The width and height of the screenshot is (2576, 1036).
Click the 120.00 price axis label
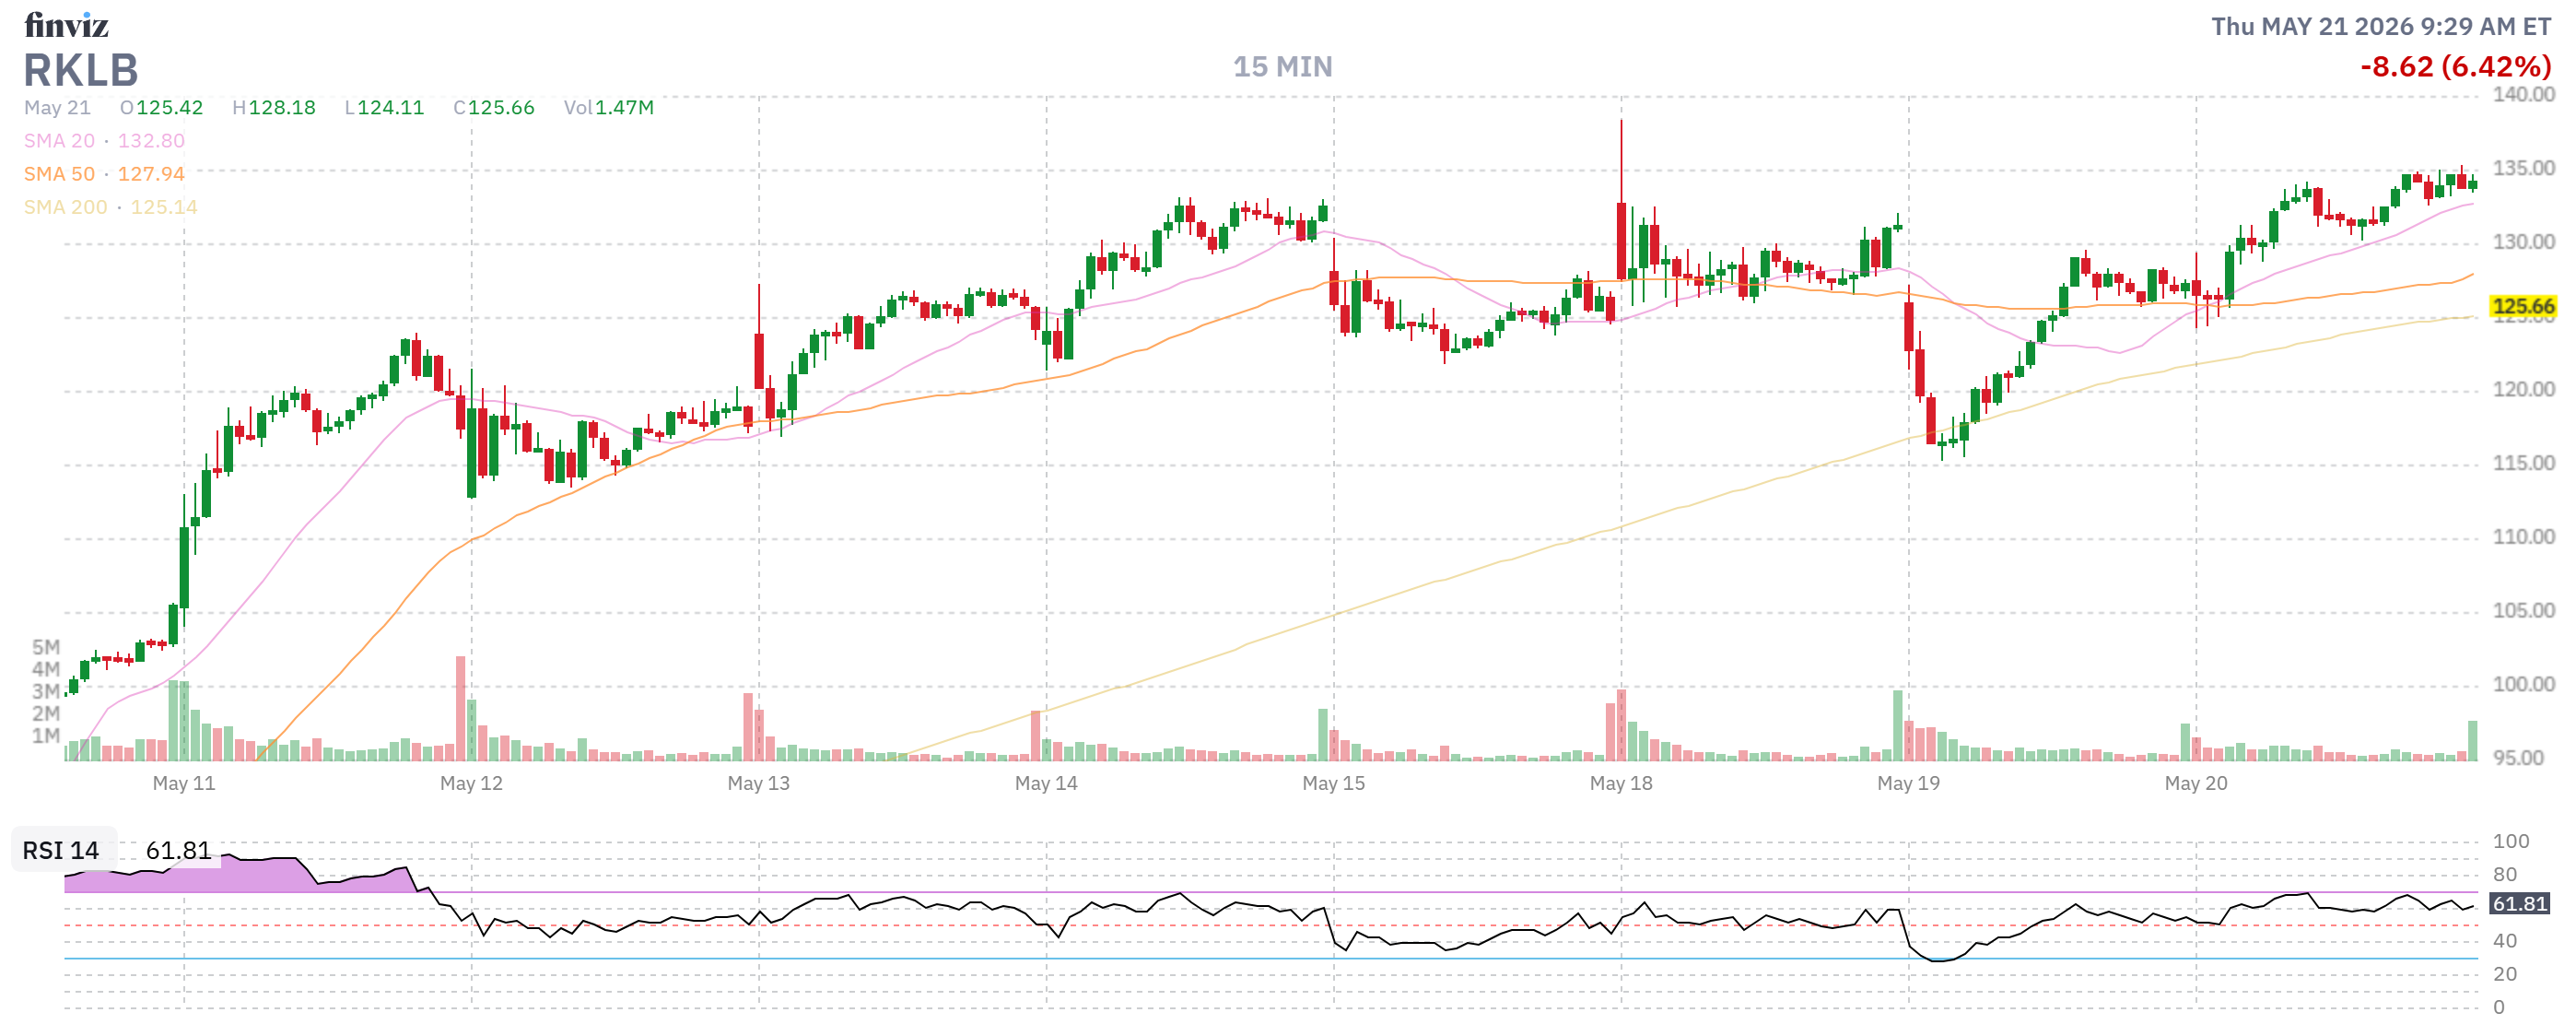[x=2523, y=390]
